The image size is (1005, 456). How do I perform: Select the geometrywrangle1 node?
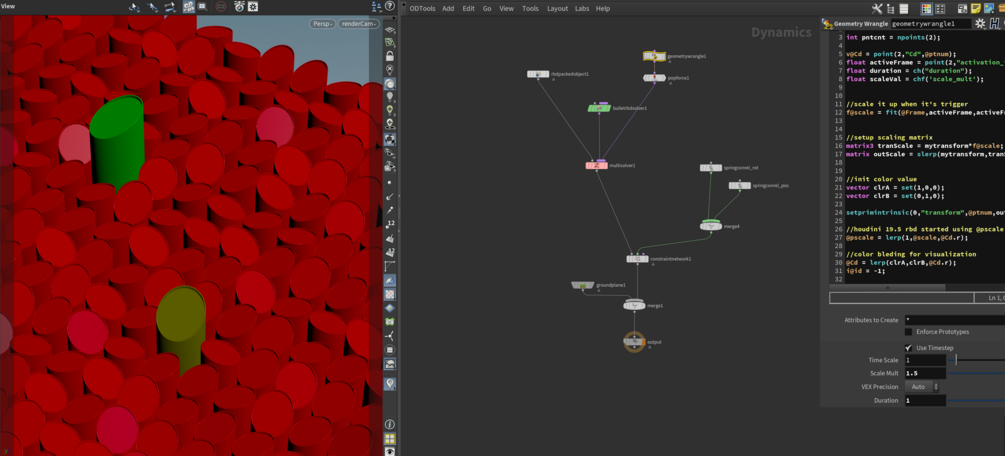(654, 56)
